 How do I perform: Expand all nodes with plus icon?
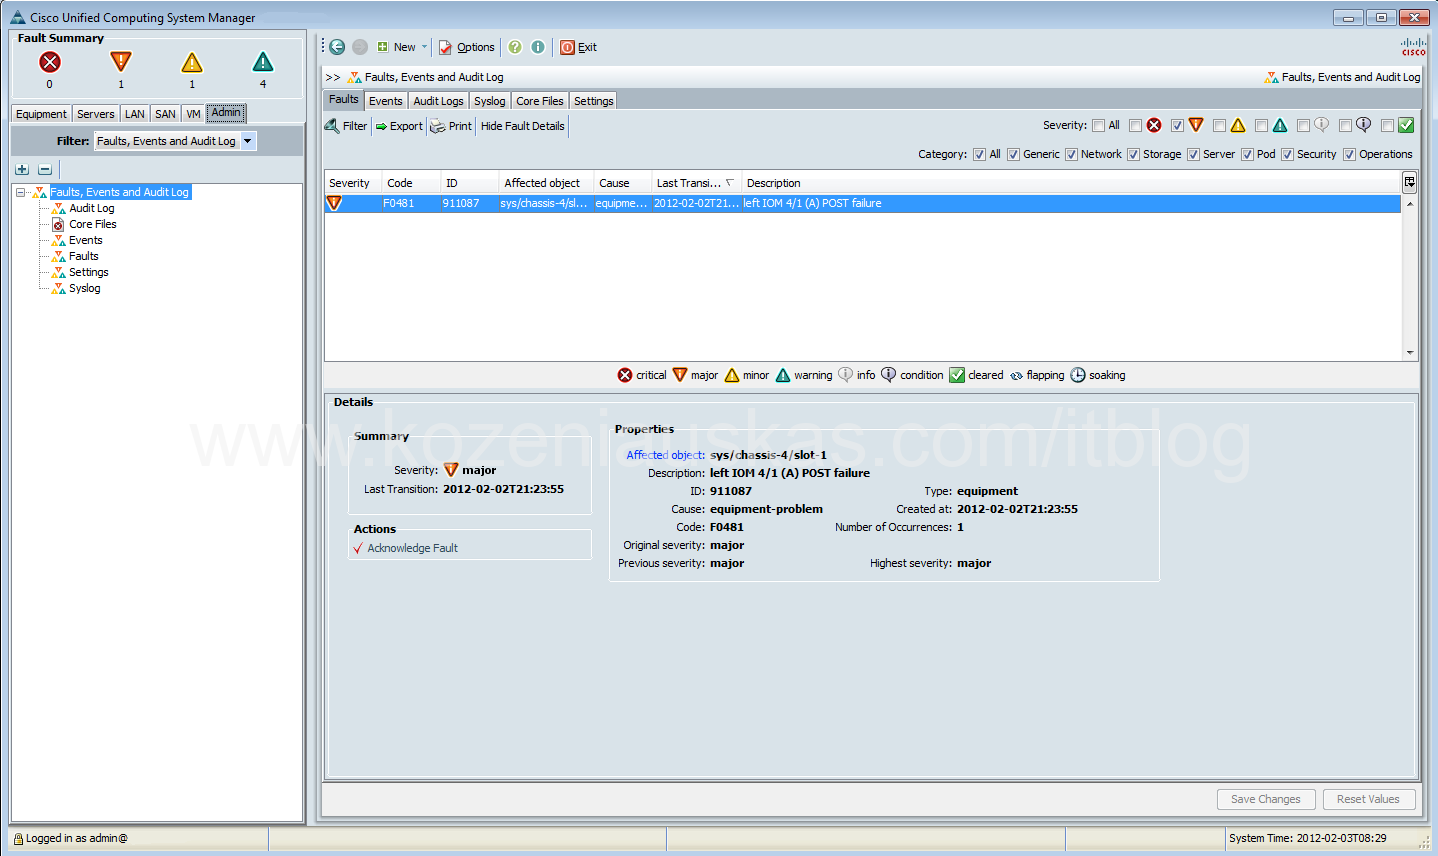pos(22,169)
